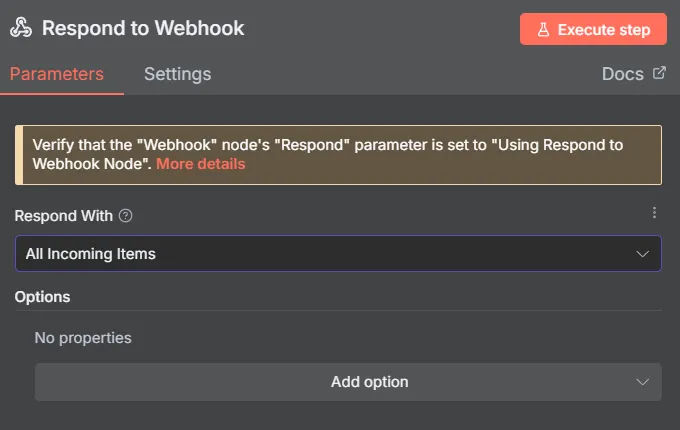Open the Docs link

click(622, 74)
